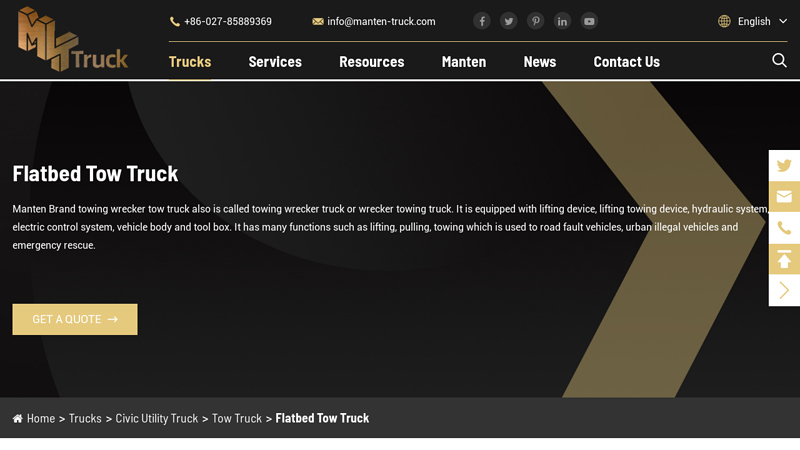
Task: Click the Twitter icon in the header
Action: click(509, 21)
